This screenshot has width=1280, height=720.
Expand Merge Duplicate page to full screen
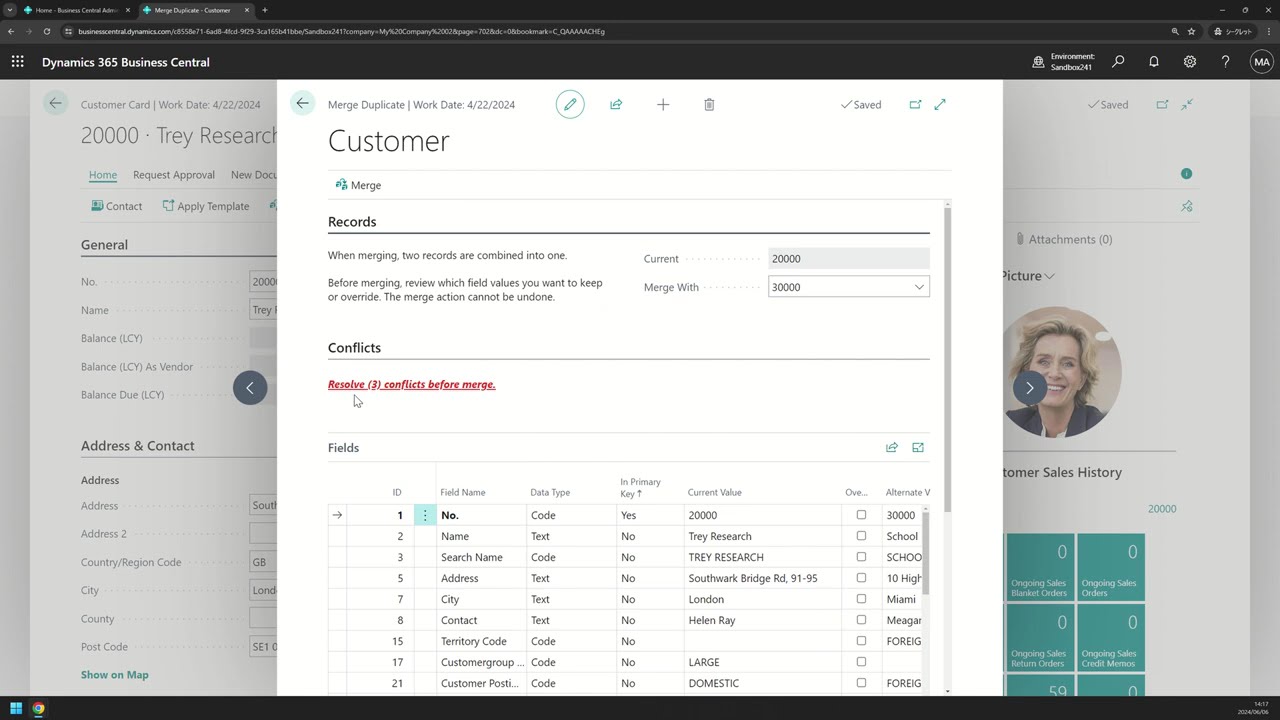[x=940, y=104]
